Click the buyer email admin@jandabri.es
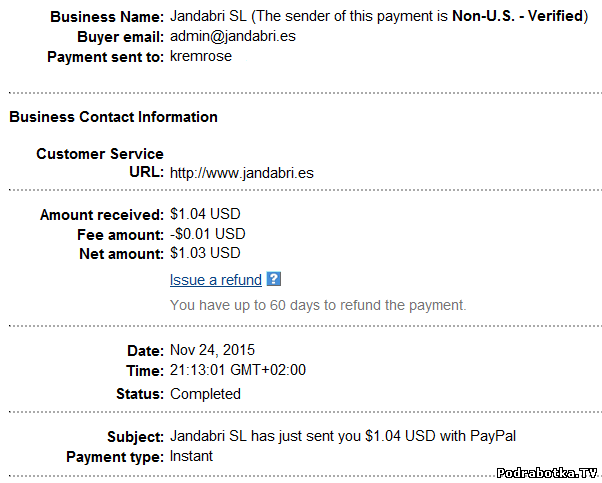 [x=231, y=37]
